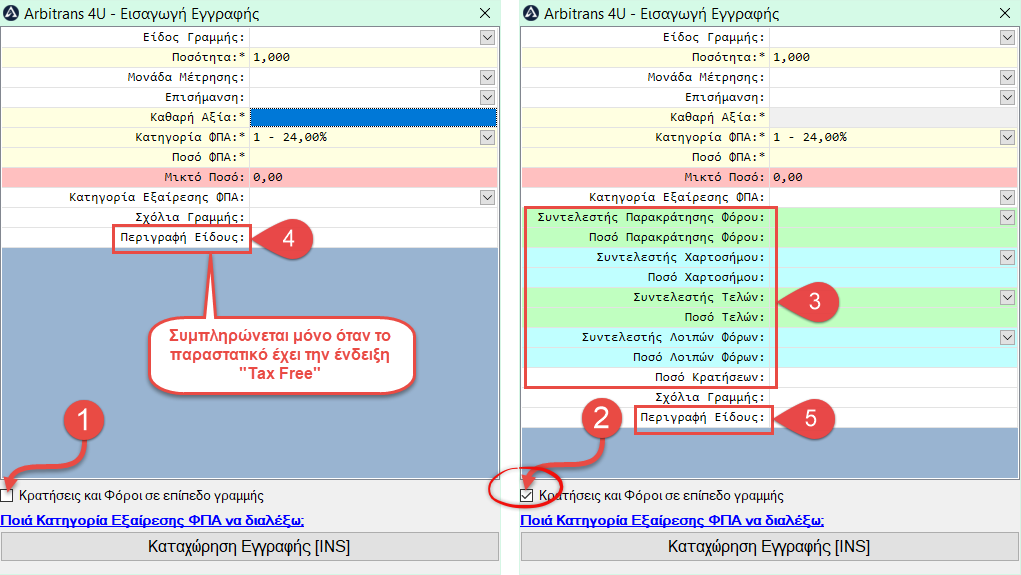Expand Συντελεστής Λοιπών Φόρων dropdown
The width and height of the screenshot is (1021, 575).
click(x=1007, y=337)
